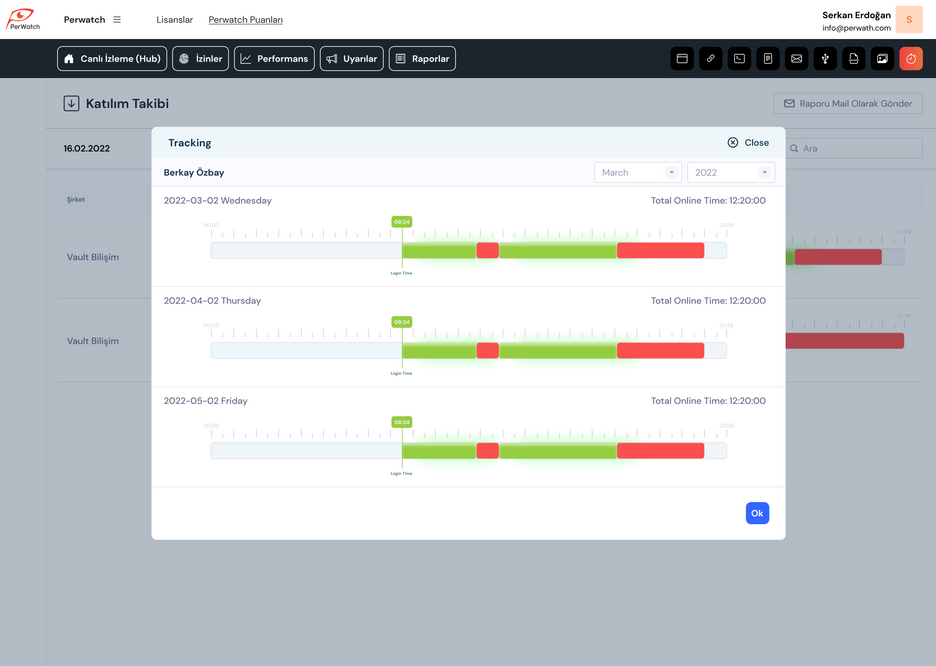The image size is (936, 666).
Task: Go to Perwatch Puanları link
Action: click(x=245, y=20)
